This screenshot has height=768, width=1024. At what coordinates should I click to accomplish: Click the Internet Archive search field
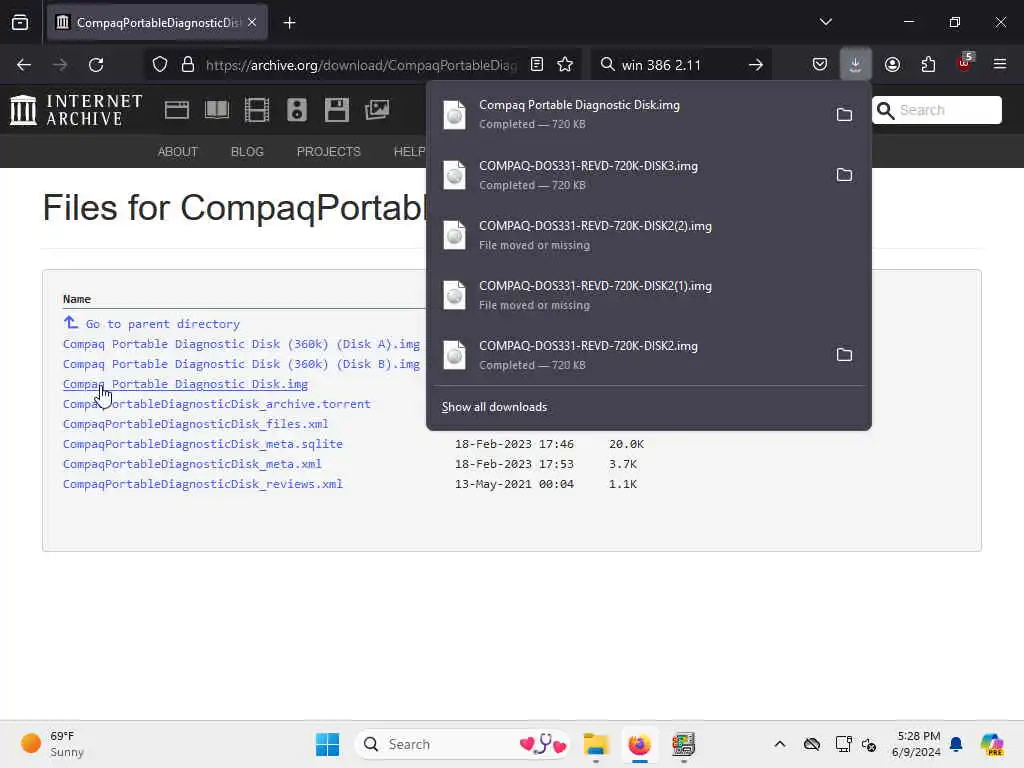(936, 110)
